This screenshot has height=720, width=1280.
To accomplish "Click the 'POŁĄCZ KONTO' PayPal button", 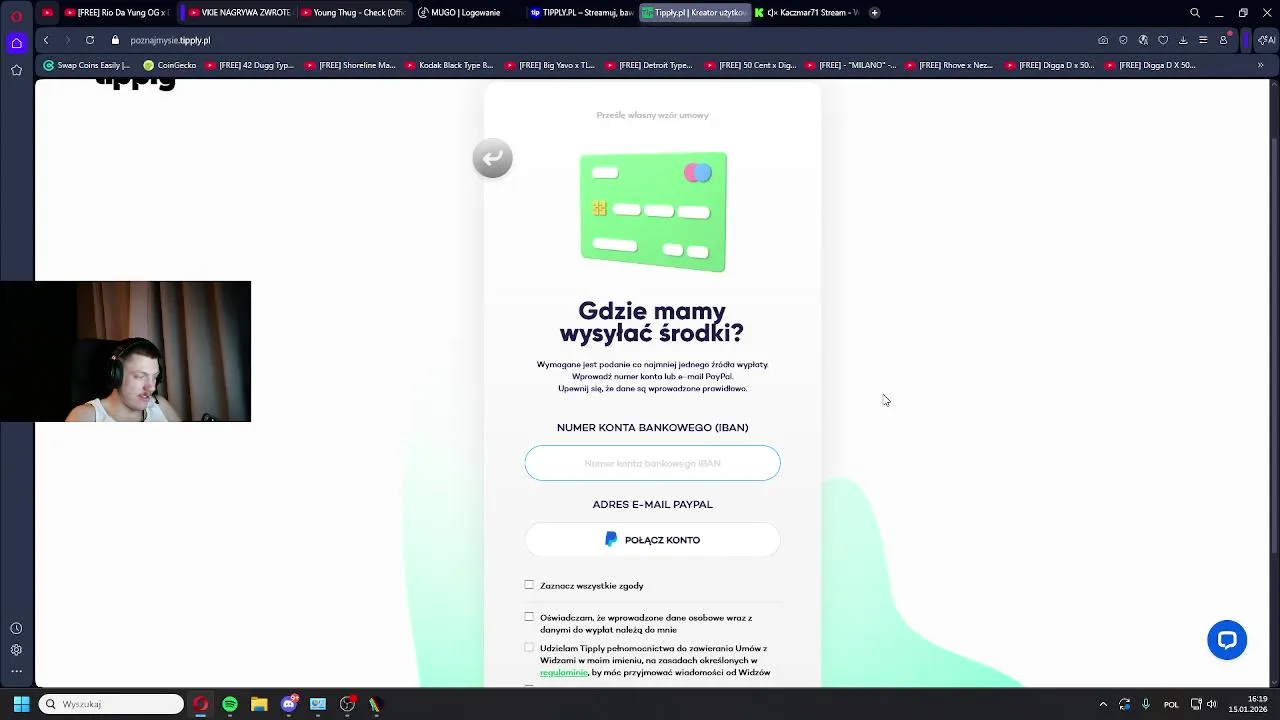I will tap(652, 540).
